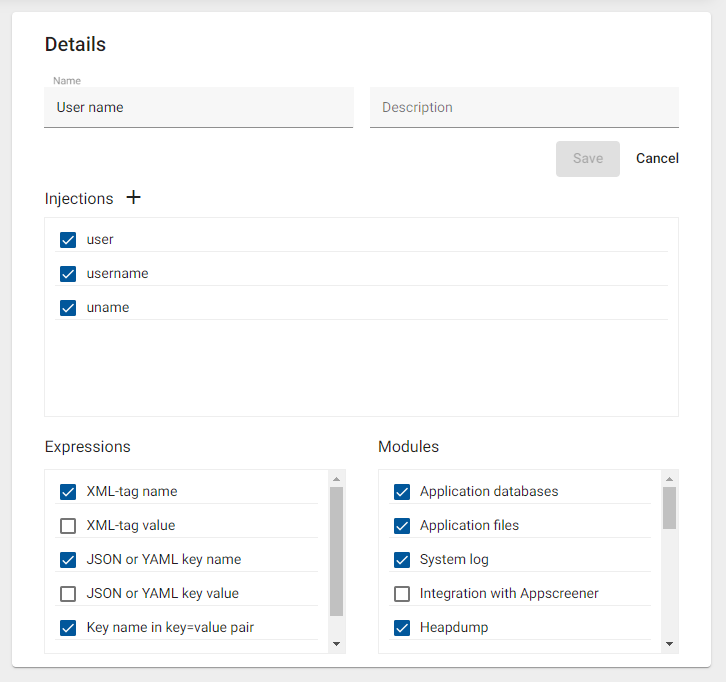Toggle the 'uname' injection checkbox
The width and height of the screenshot is (726, 682).
(x=68, y=307)
